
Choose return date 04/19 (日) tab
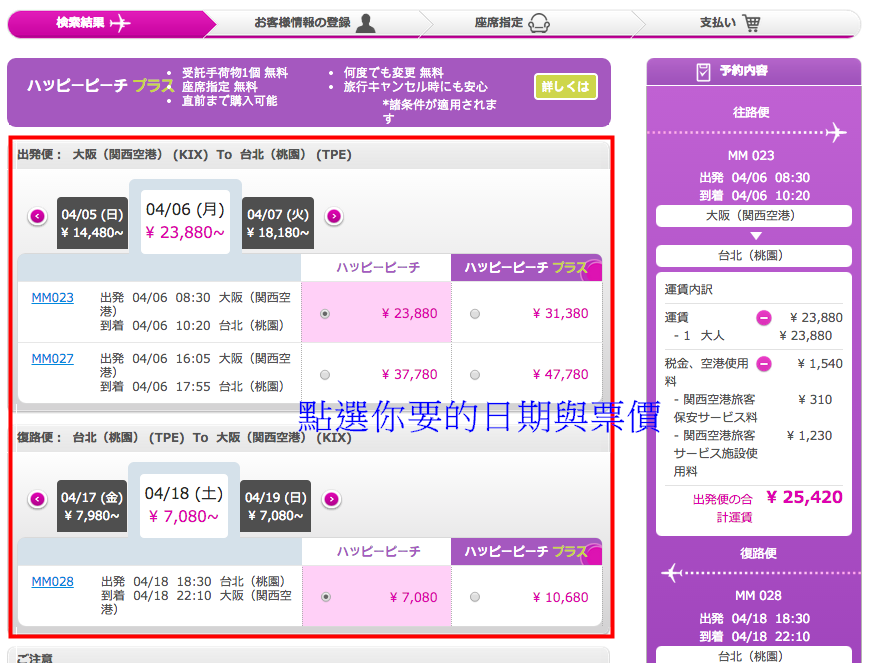[x=275, y=506]
